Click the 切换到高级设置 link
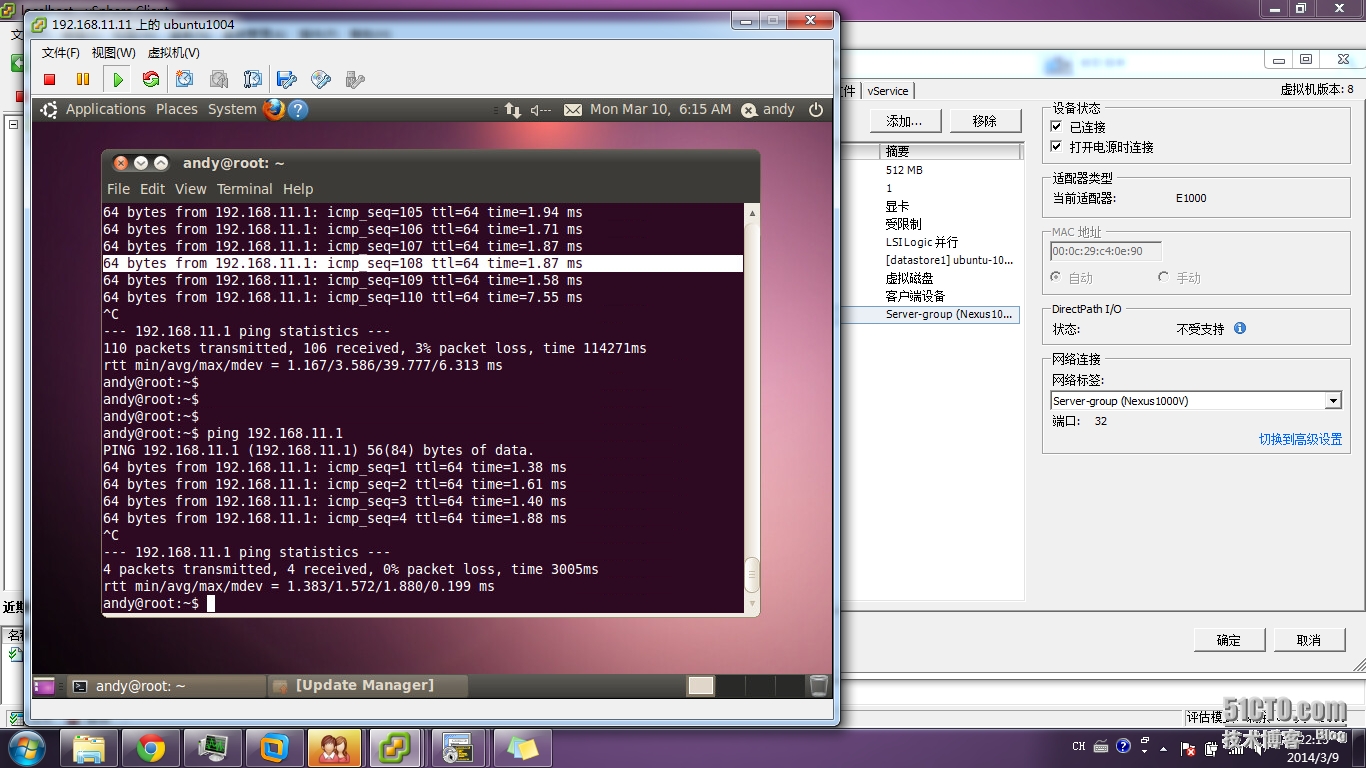 tap(1300, 439)
